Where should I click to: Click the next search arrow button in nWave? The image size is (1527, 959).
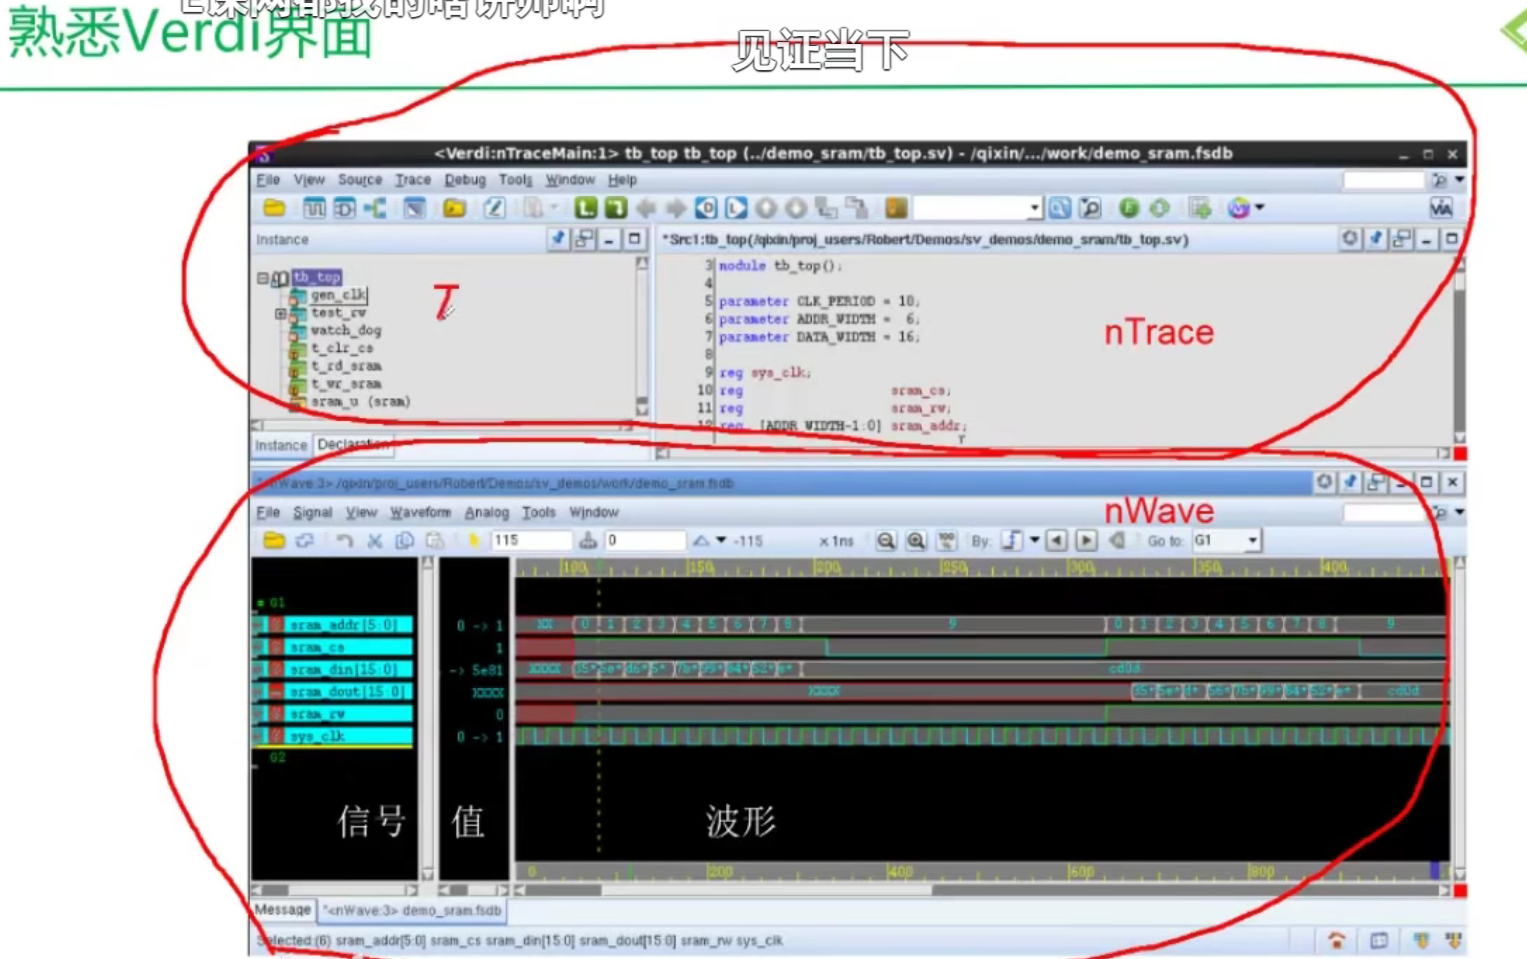(1087, 541)
